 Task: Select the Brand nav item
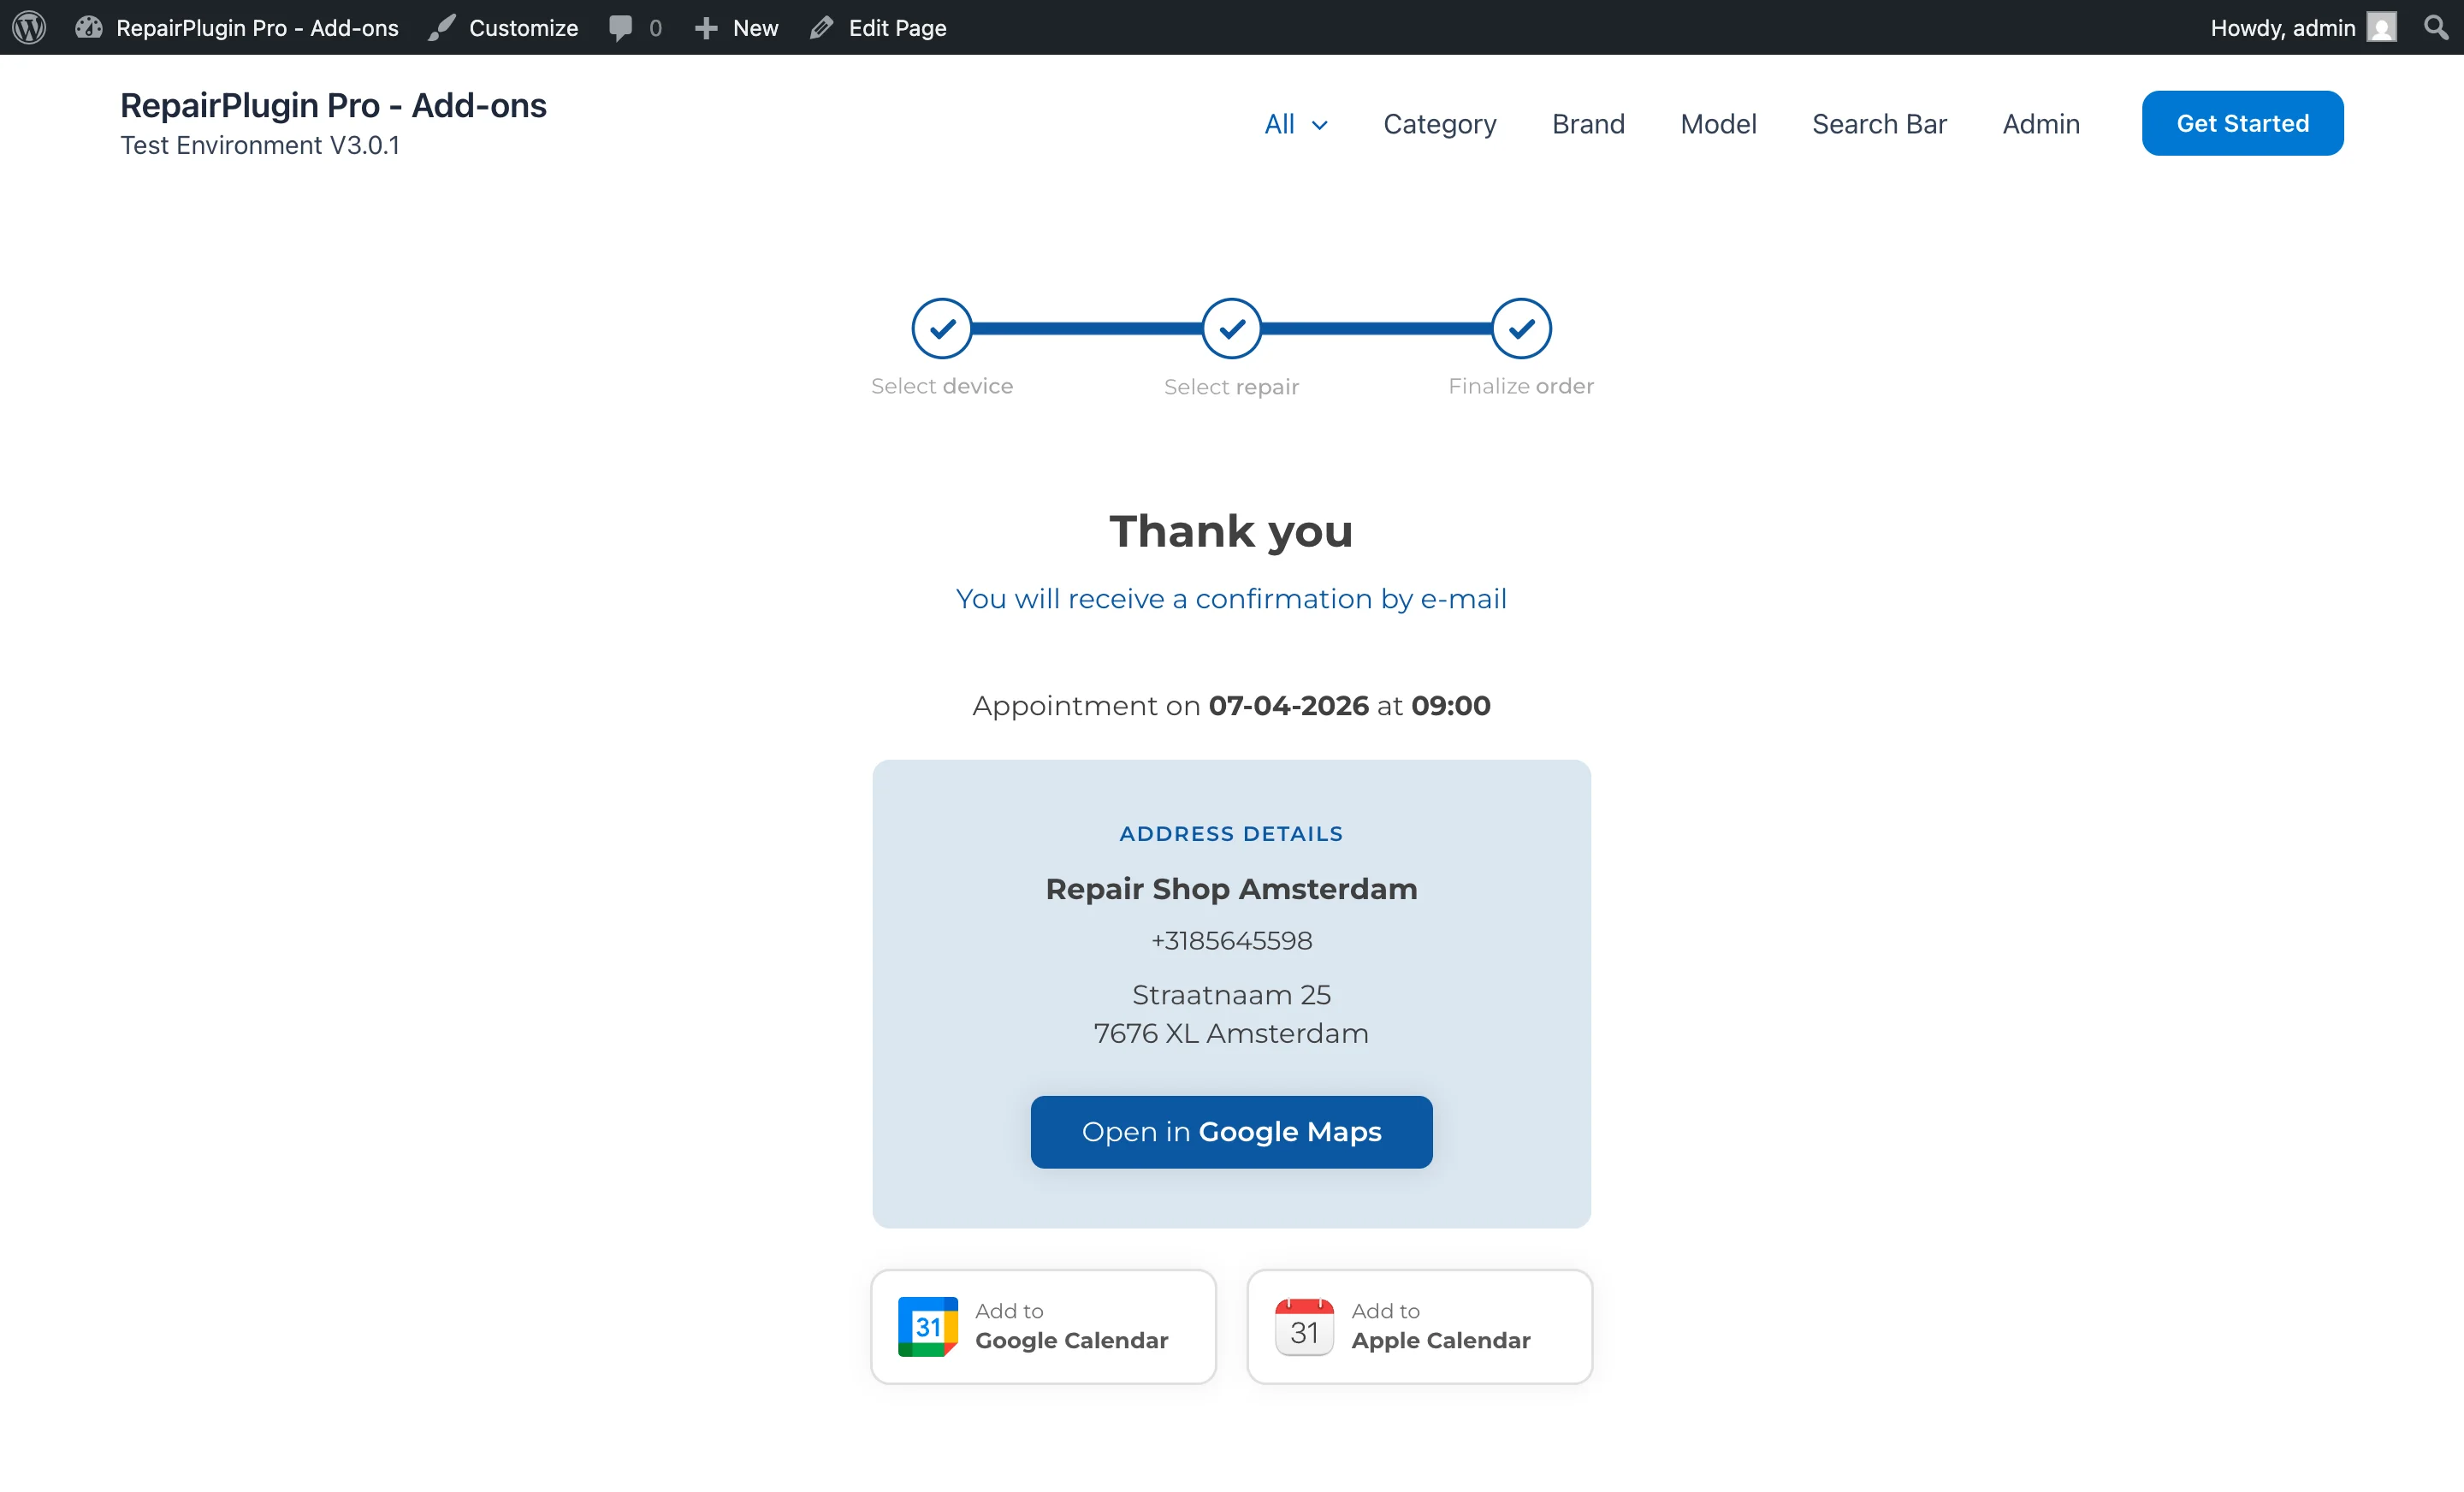click(x=1588, y=123)
